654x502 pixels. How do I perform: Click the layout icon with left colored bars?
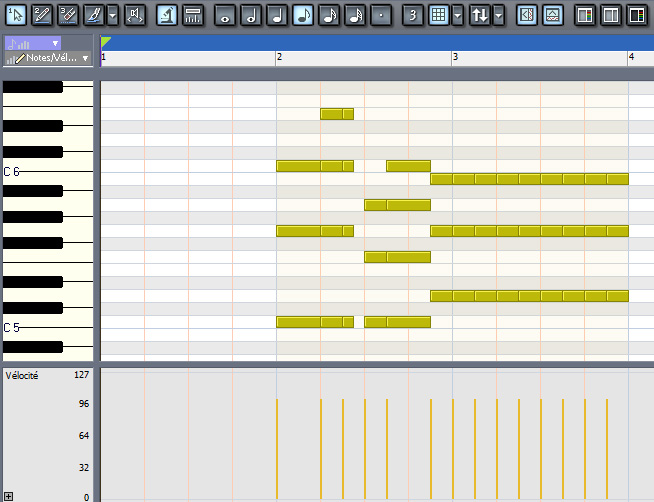(585, 15)
